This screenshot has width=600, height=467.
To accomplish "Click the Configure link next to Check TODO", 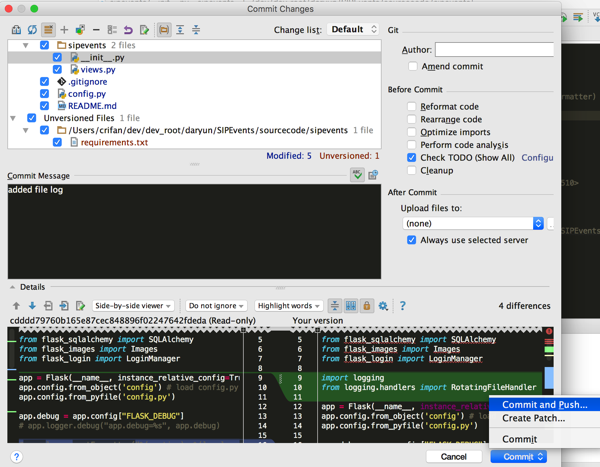I will coord(537,158).
